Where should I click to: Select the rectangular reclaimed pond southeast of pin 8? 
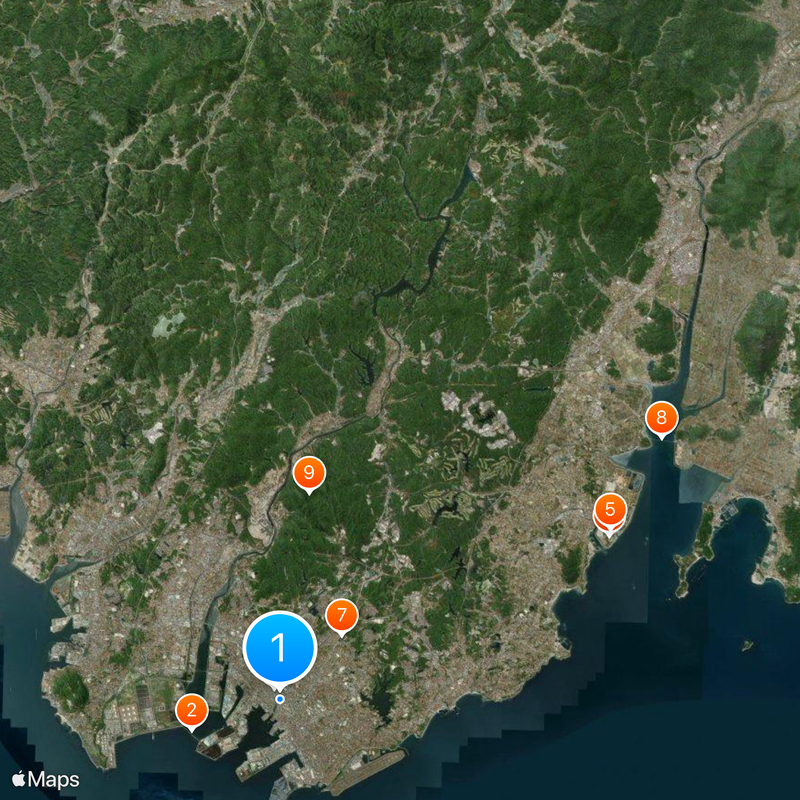pyautogui.click(x=702, y=483)
